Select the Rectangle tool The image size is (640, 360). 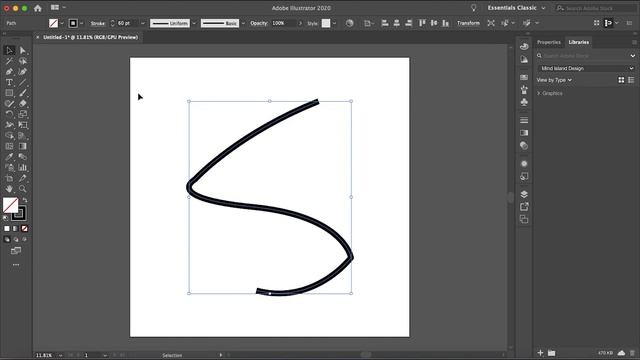point(9,93)
